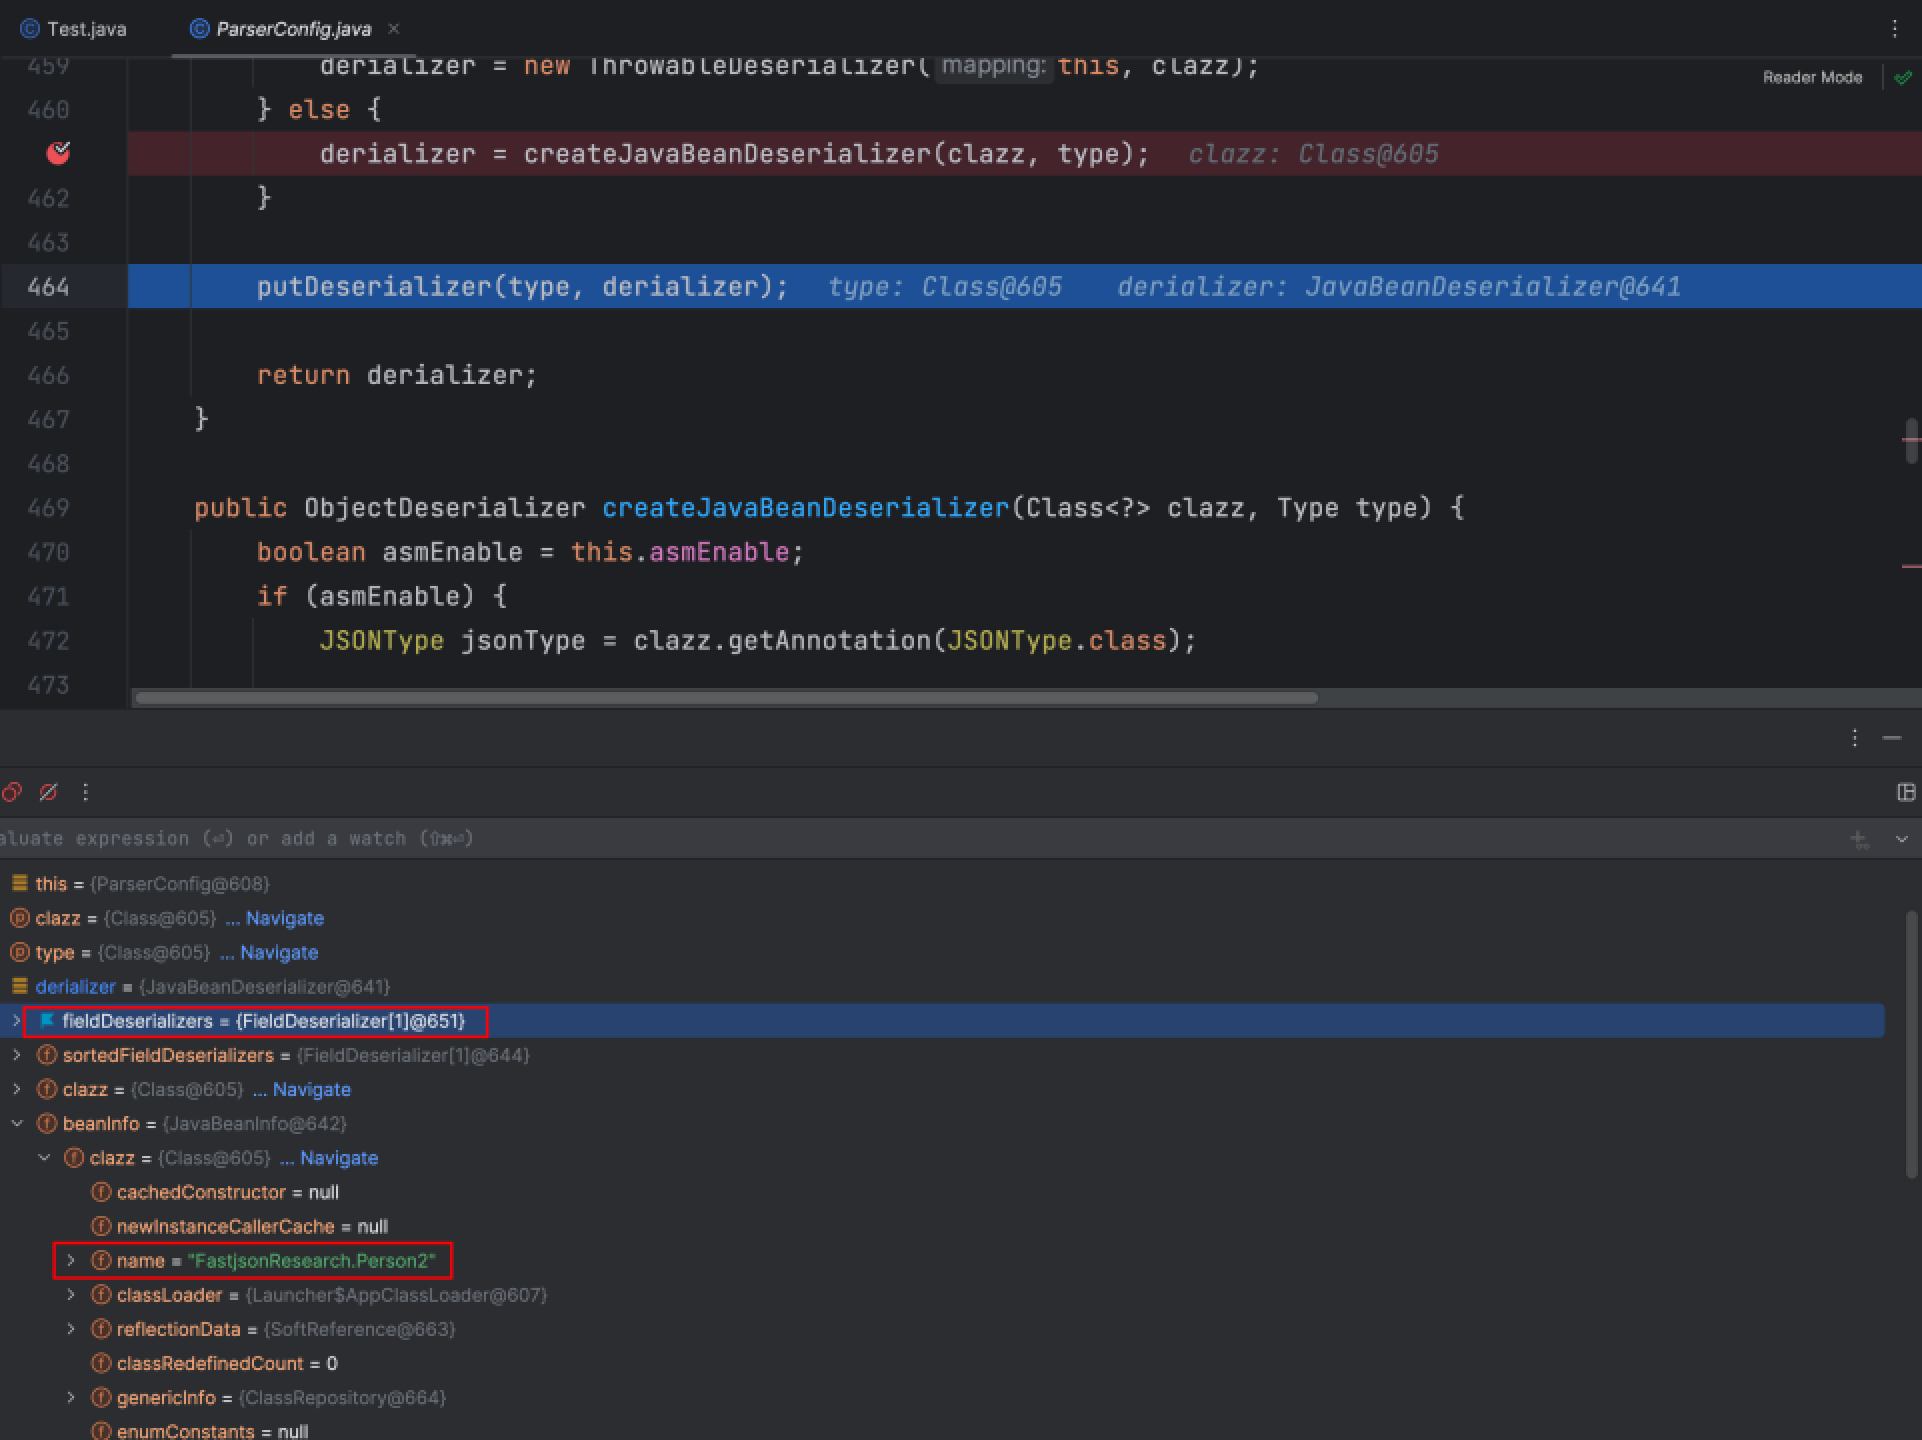
Task: Expand the genericInfo node
Action: pos(71,1398)
